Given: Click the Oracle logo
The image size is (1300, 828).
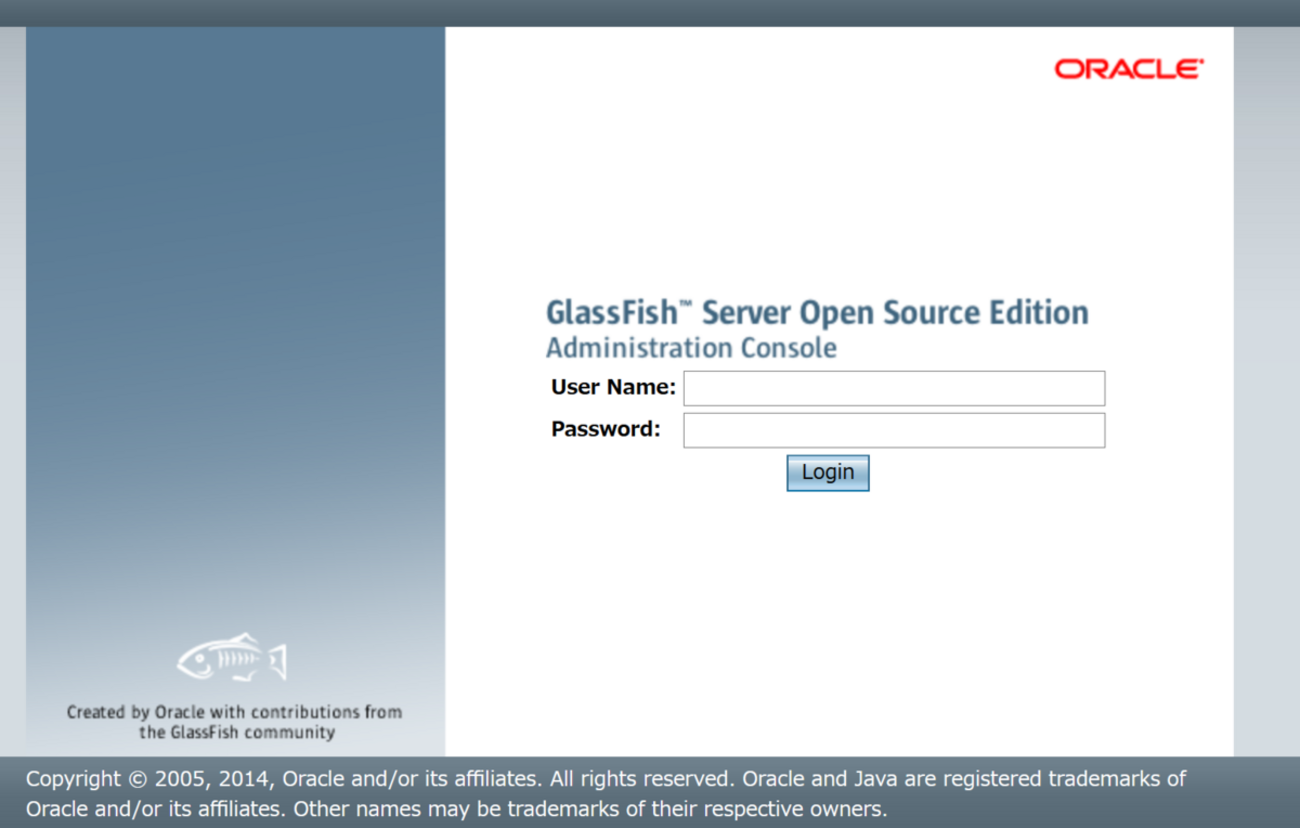Looking at the screenshot, I should [1129, 69].
